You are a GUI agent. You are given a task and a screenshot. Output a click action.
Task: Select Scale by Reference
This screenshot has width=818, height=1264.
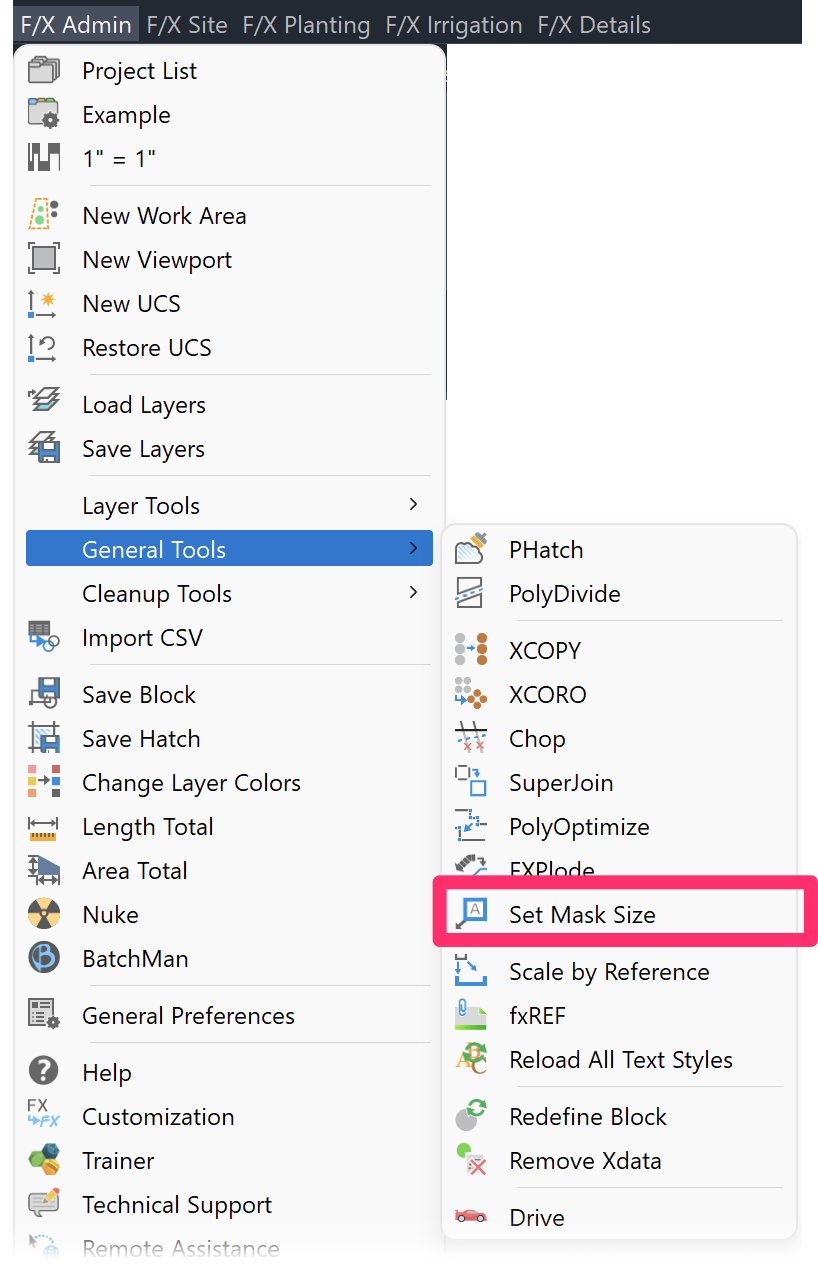(x=608, y=972)
